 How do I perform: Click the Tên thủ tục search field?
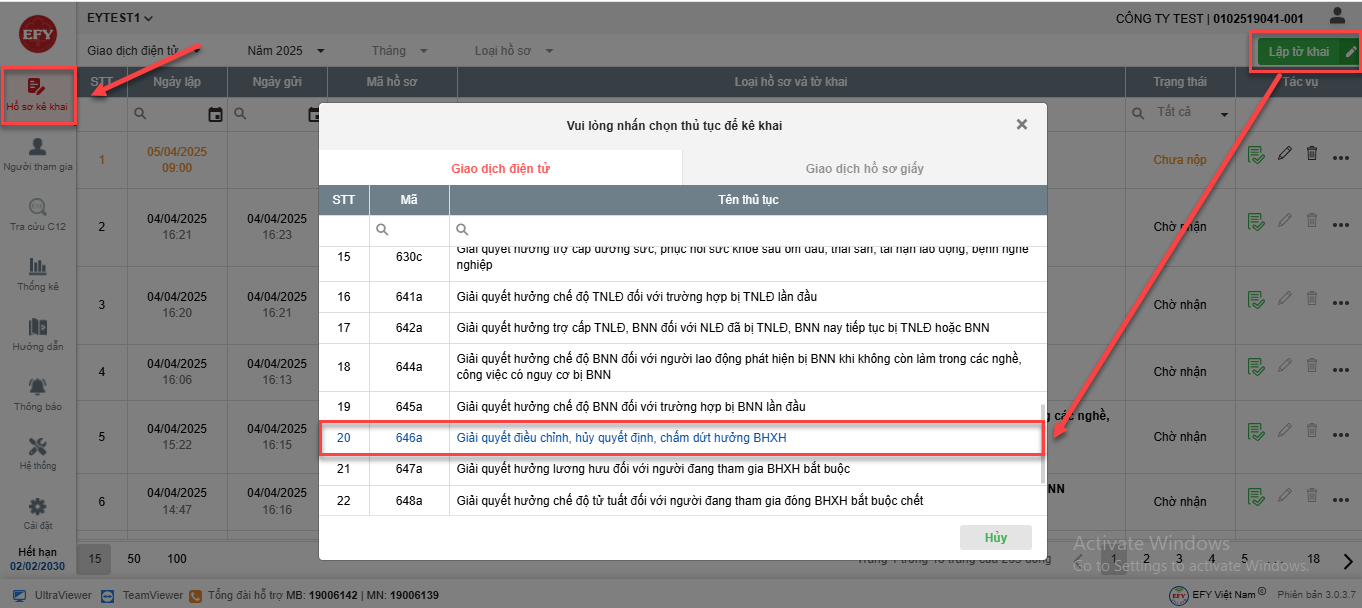(750, 230)
